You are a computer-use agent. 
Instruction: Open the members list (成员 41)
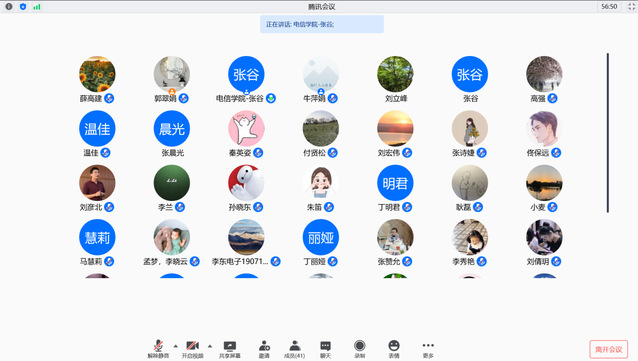point(295,349)
